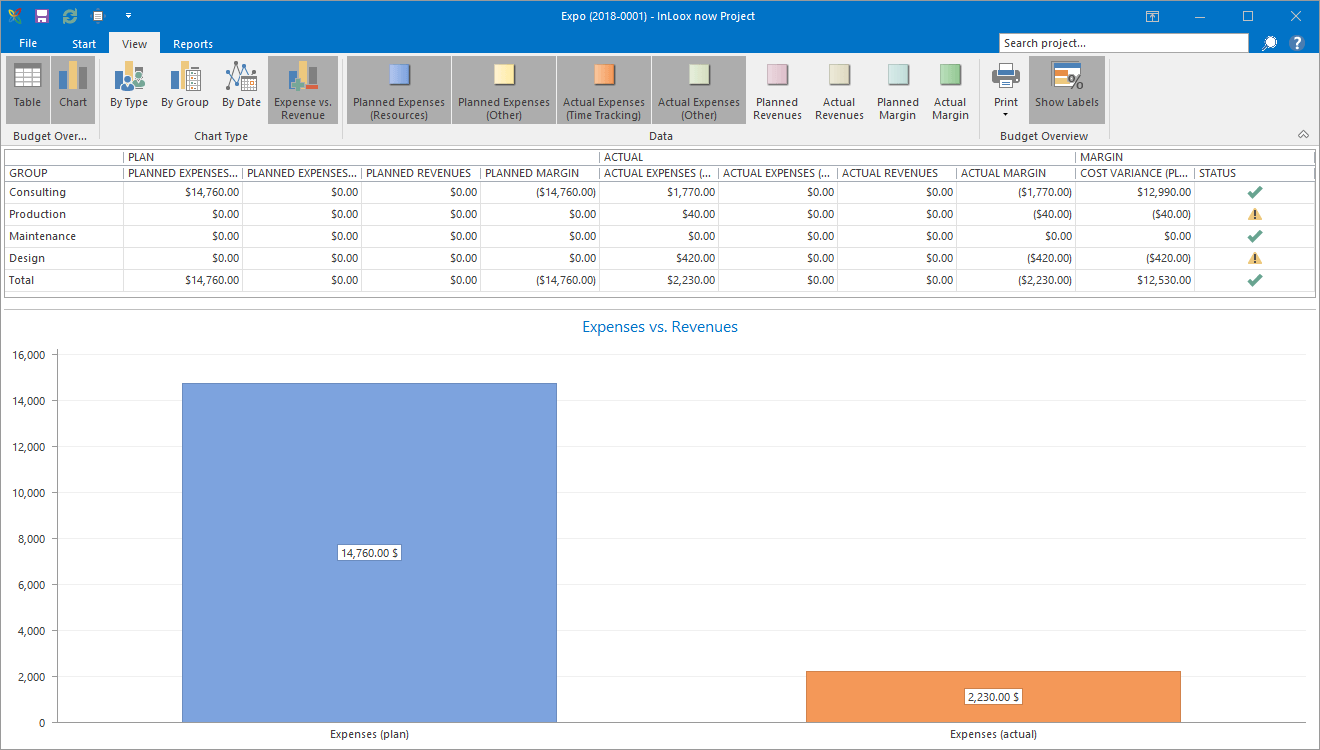This screenshot has height=750, width=1320.
Task: Toggle Actual Expenses (Time Tracking) data
Action: [x=604, y=89]
